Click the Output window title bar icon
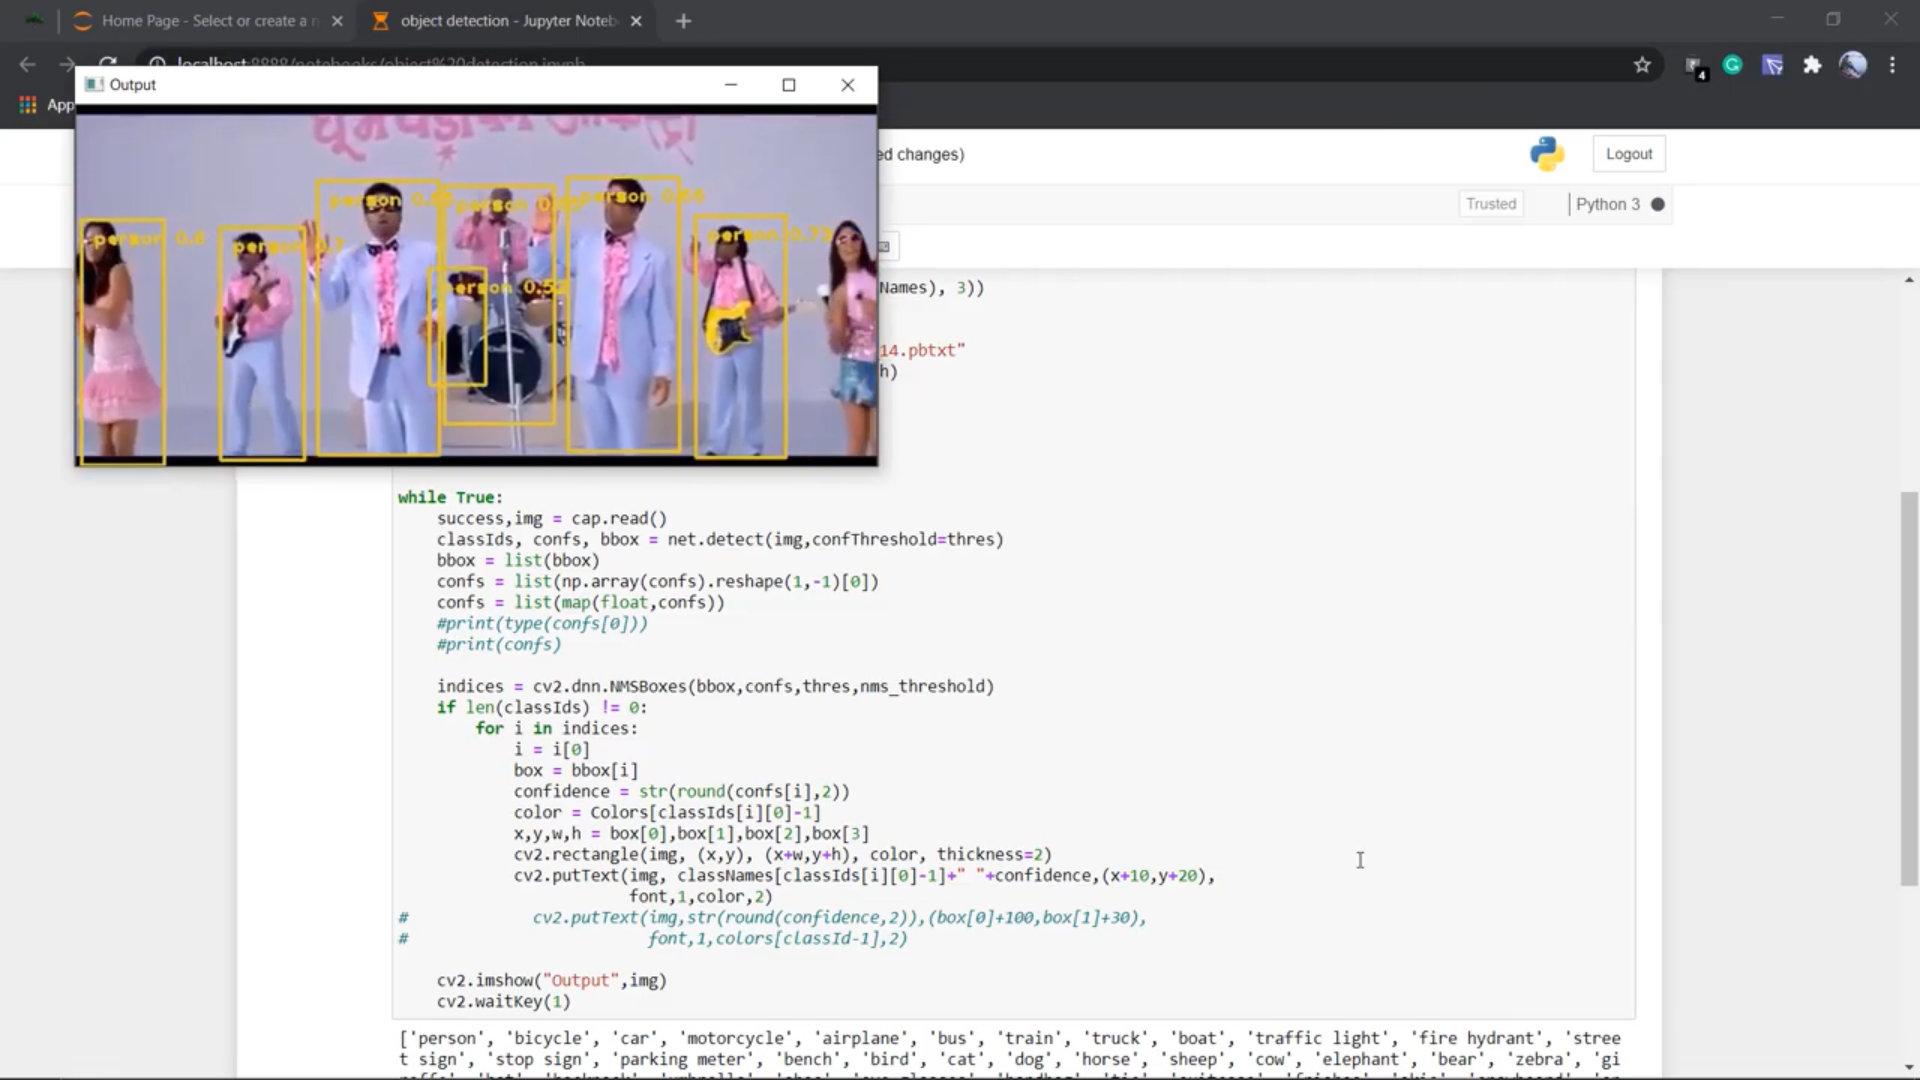Image resolution: width=1920 pixels, height=1080 pixels. coord(94,85)
